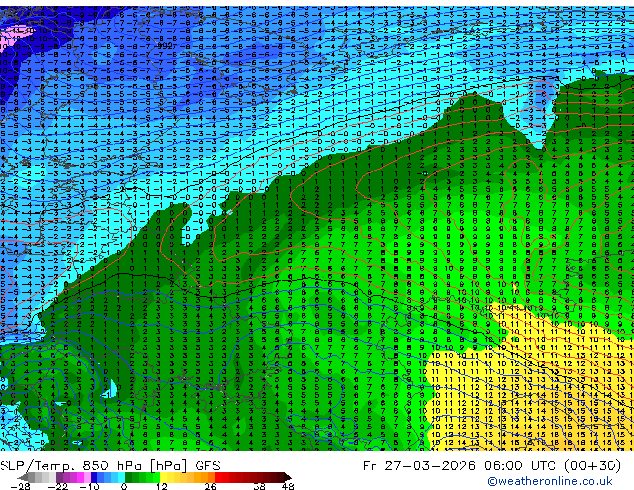Click the 'SLP/Temp. 850 hPa [hPa] GFS' title
The height and width of the screenshot is (490, 634).
(110, 466)
